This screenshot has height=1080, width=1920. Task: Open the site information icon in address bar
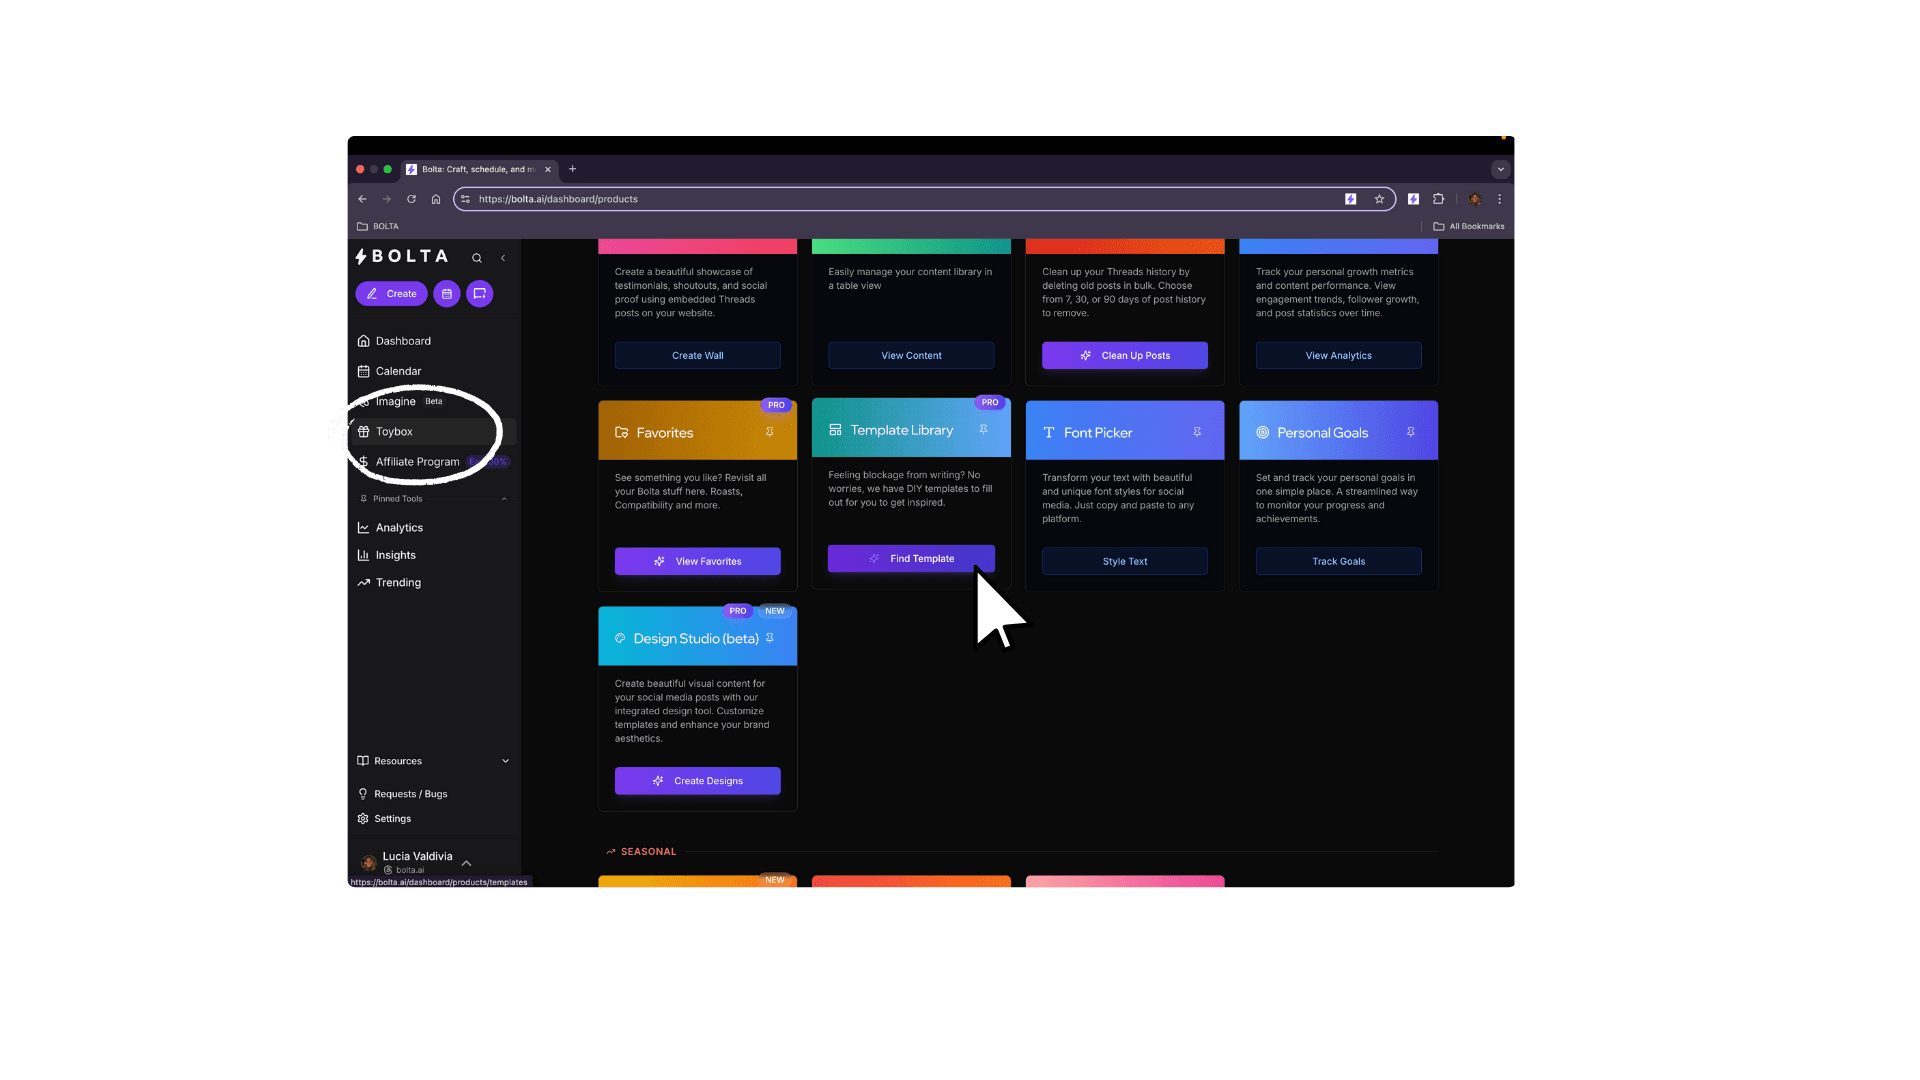(x=465, y=199)
